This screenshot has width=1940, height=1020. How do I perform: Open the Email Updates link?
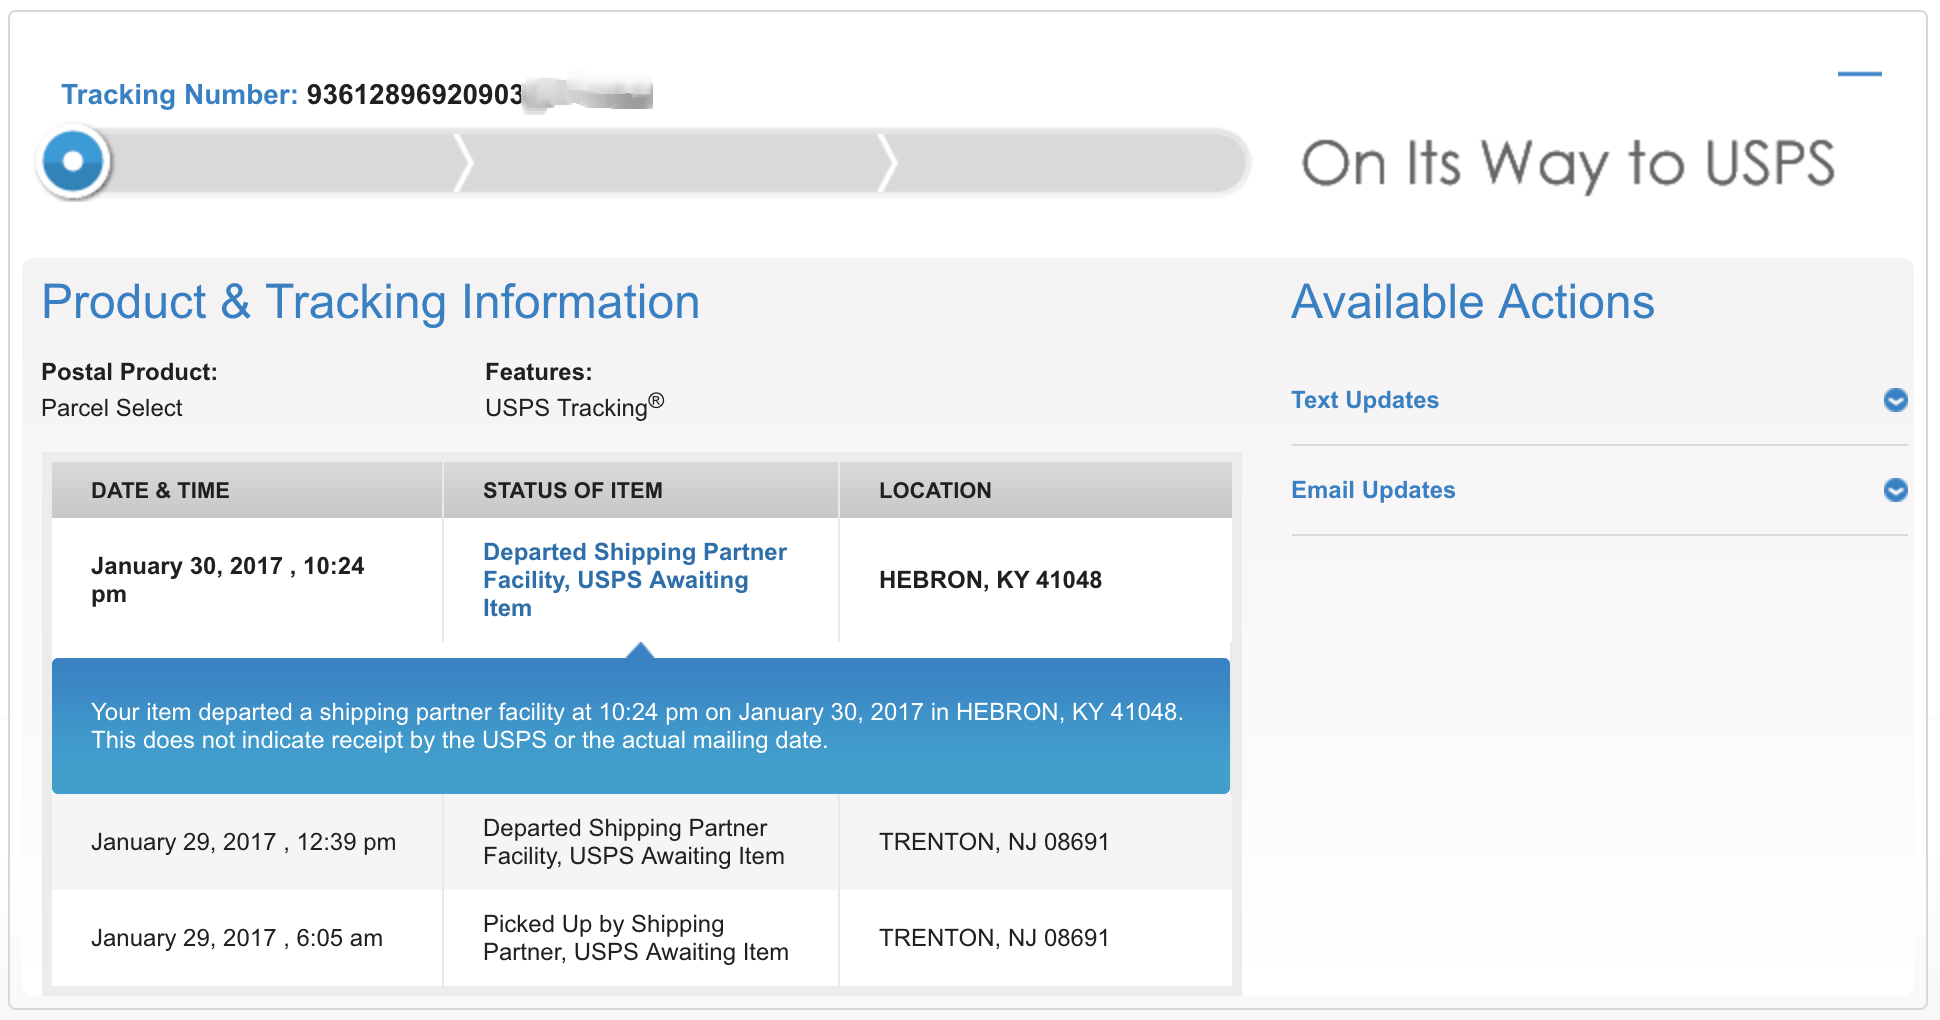[x=1372, y=490]
